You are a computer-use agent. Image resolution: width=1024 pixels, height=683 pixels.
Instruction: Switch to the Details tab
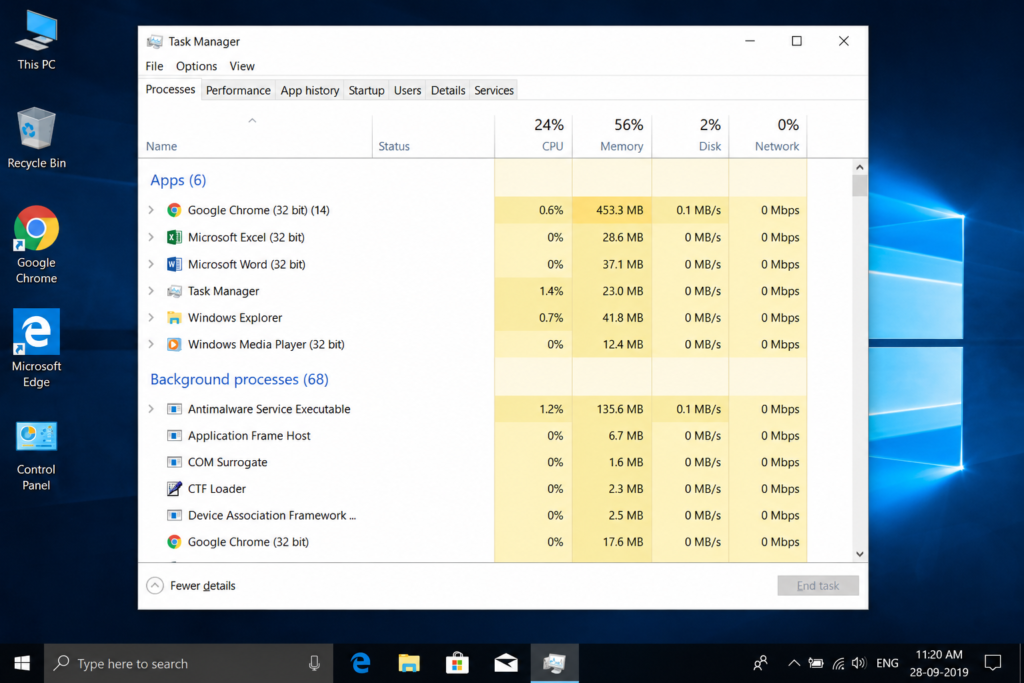tap(448, 90)
